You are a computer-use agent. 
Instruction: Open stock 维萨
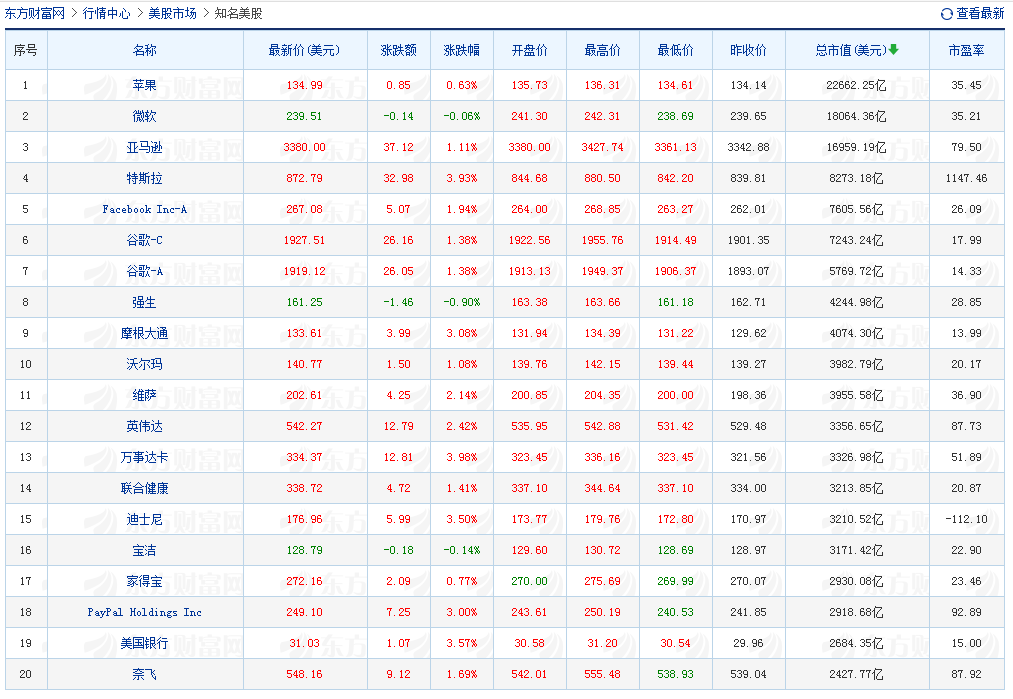(x=145, y=395)
